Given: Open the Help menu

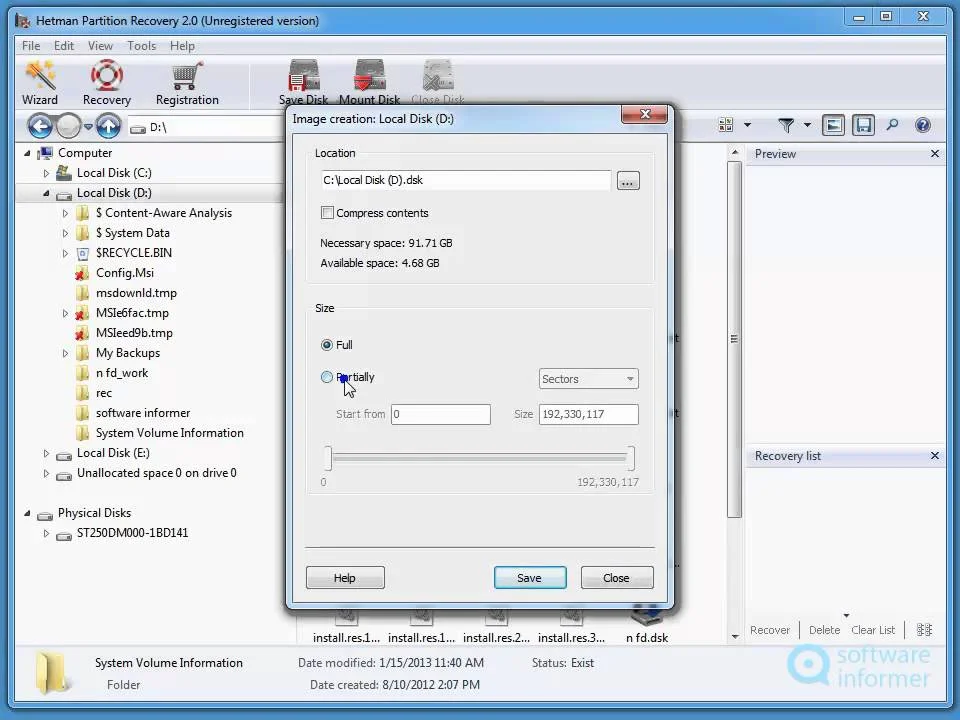Looking at the screenshot, I should [182, 46].
